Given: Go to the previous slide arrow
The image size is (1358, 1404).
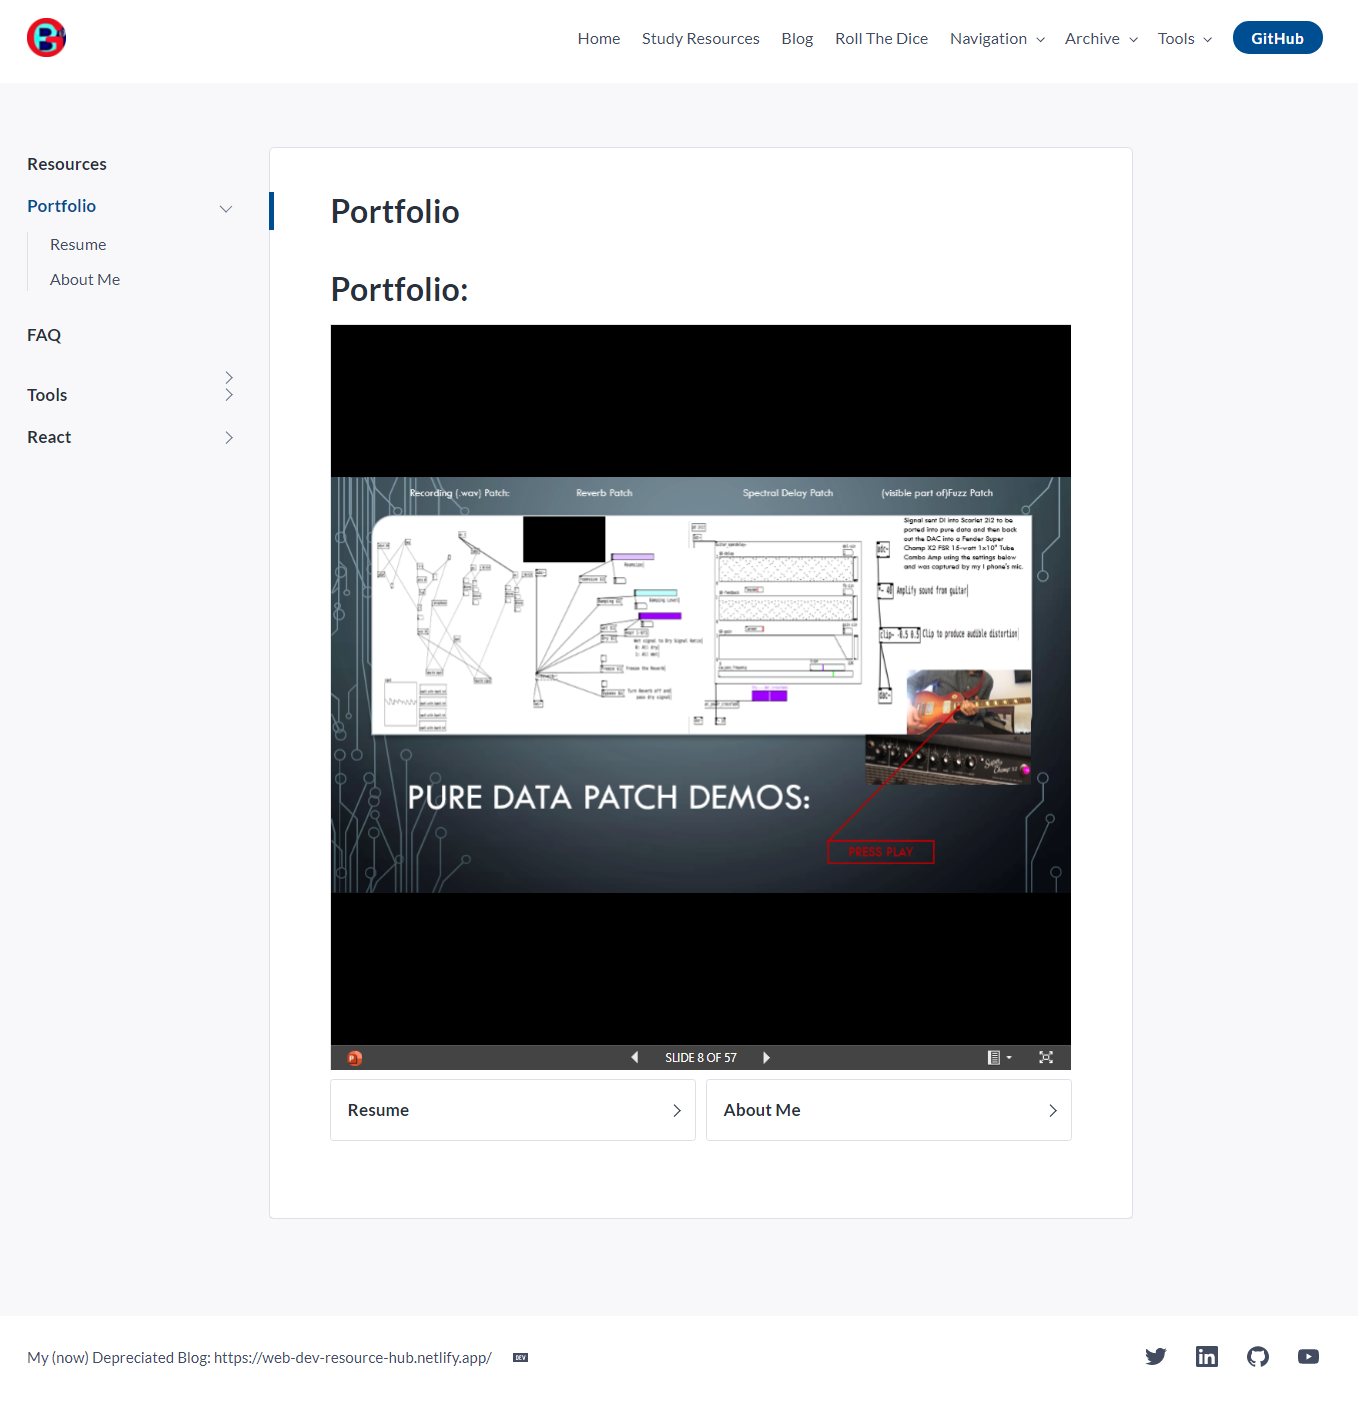Looking at the screenshot, I should pos(634,1058).
